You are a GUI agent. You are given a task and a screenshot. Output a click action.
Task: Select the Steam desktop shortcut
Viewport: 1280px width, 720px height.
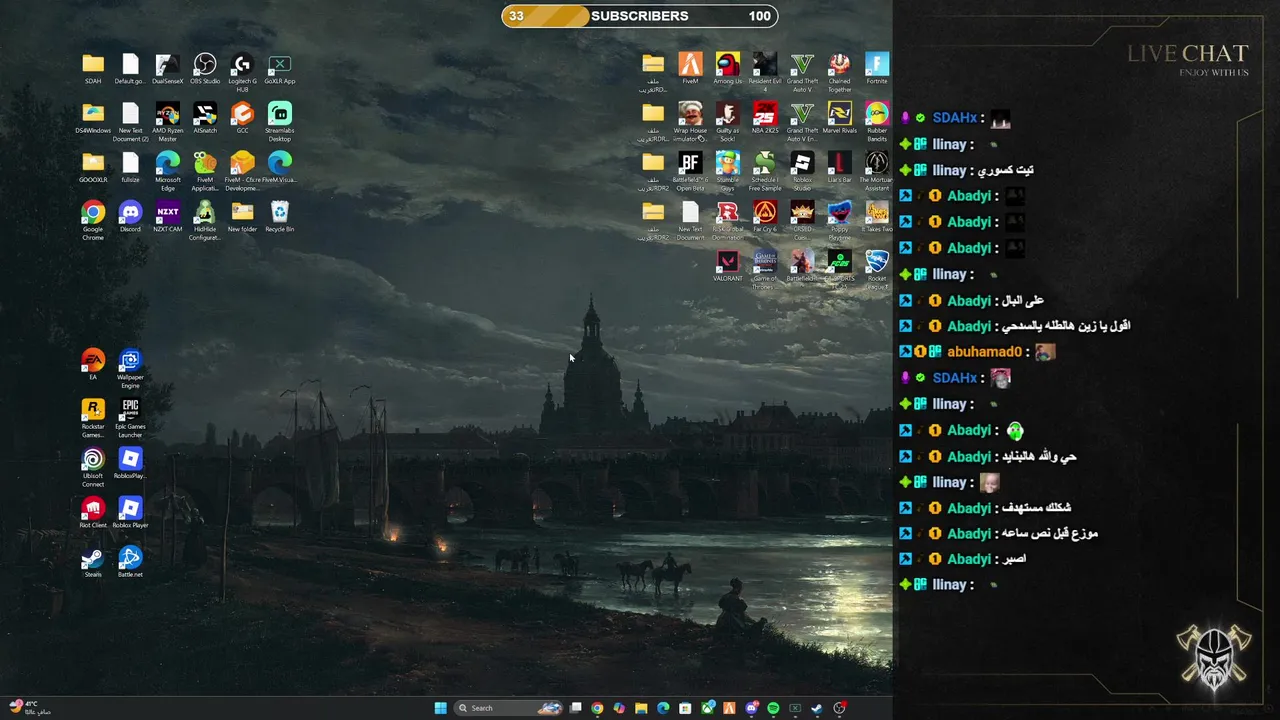click(93, 561)
